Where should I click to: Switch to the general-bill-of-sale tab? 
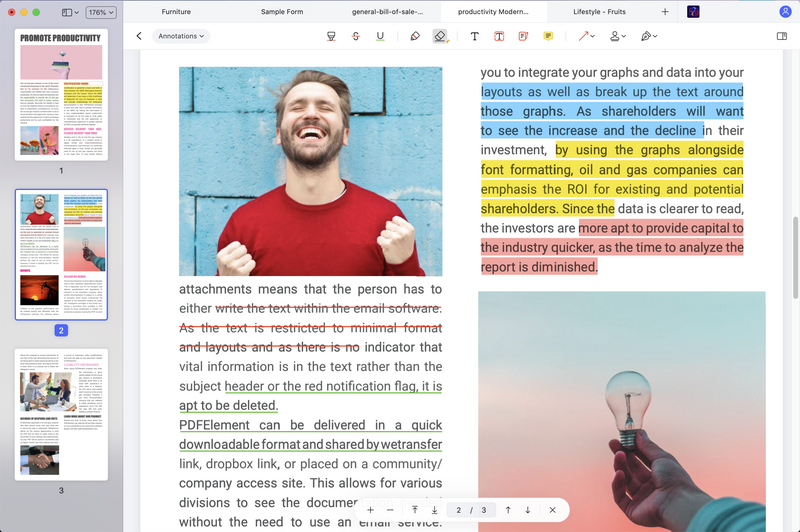[387, 12]
